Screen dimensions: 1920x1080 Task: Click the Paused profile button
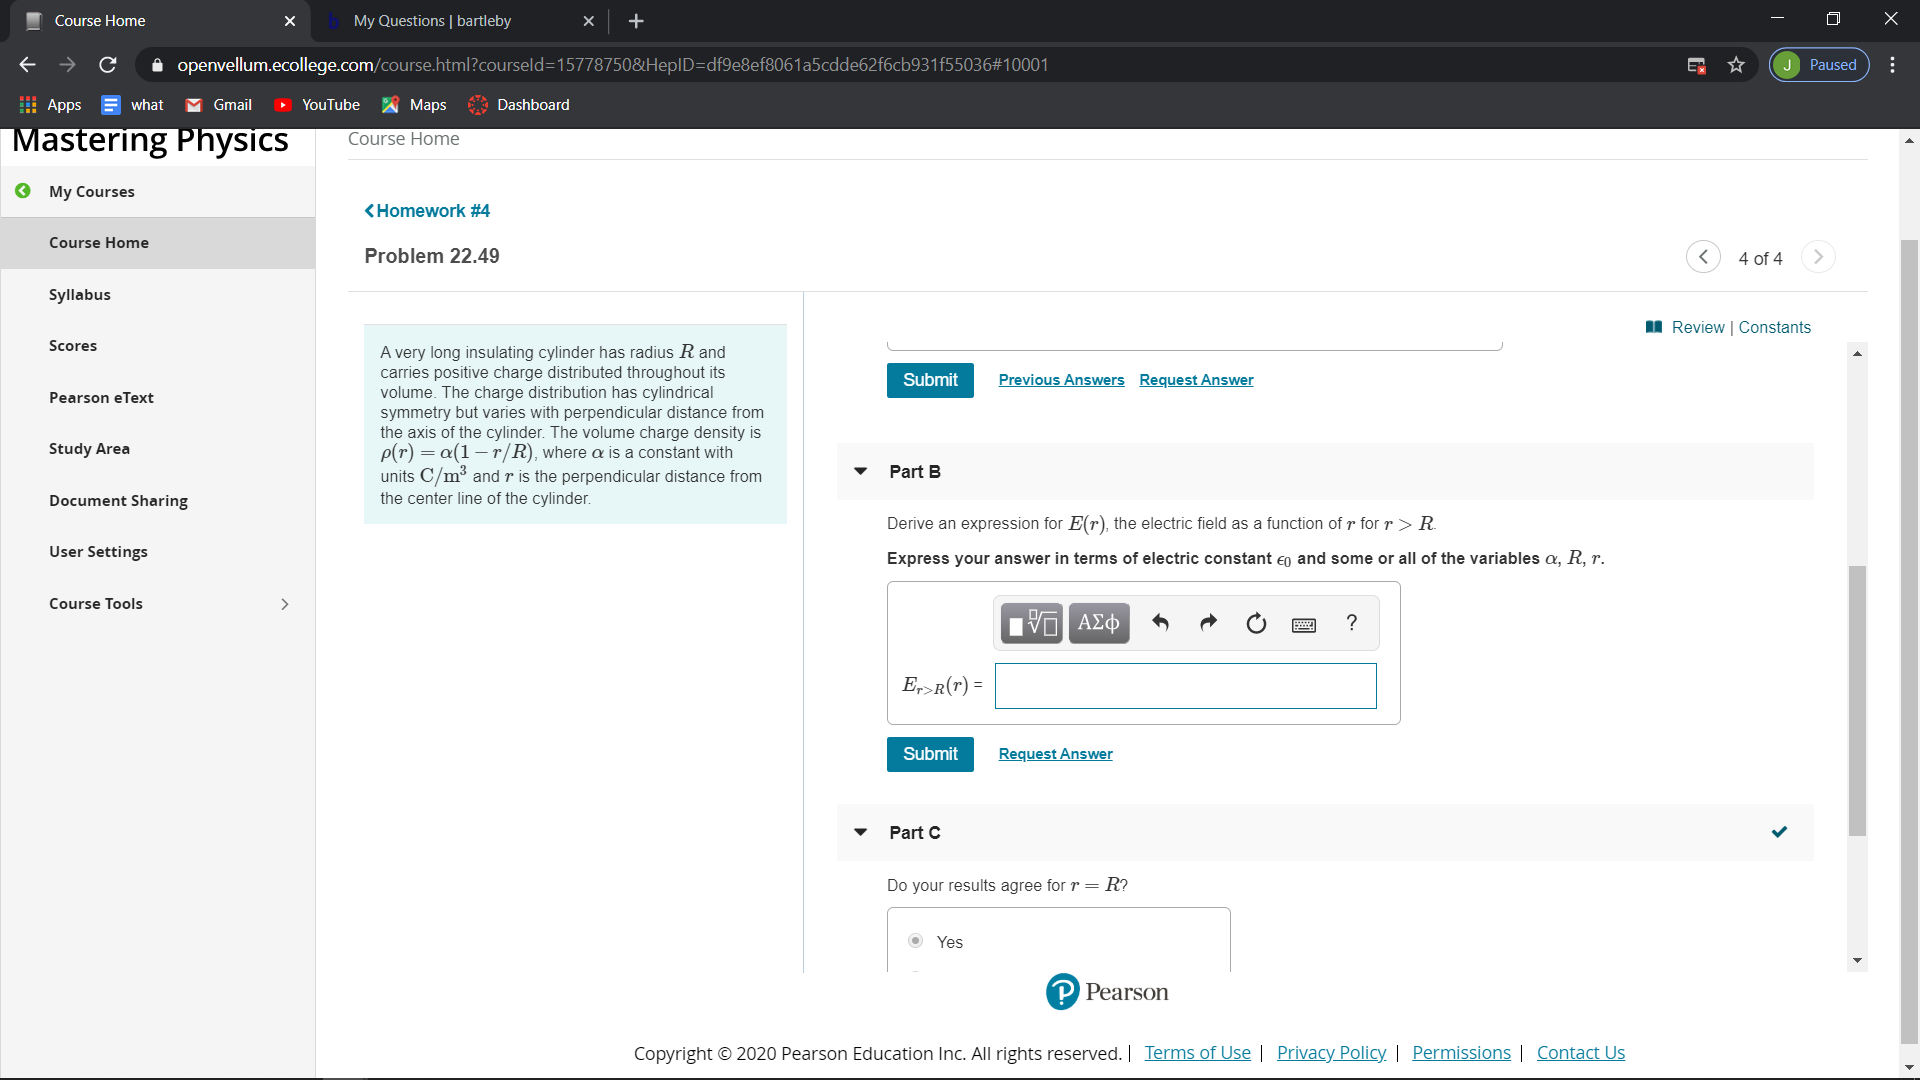[1819, 65]
